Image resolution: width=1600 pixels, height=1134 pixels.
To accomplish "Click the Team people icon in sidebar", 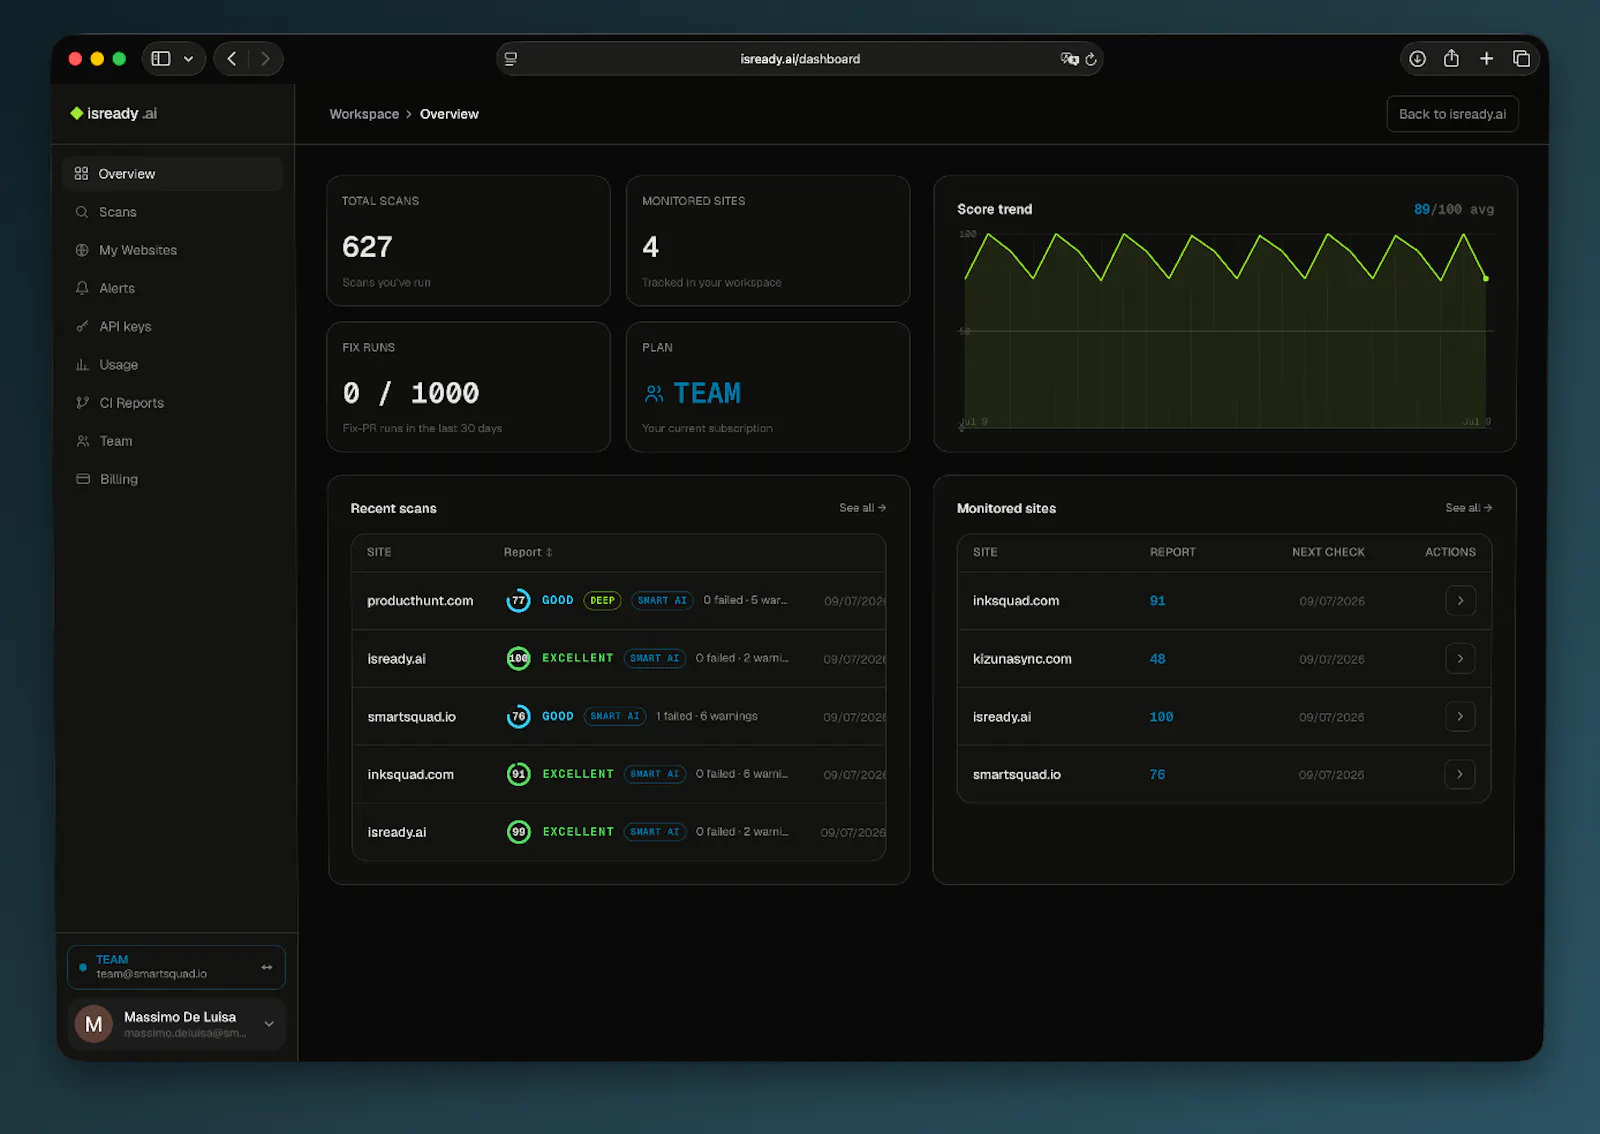I will coord(82,441).
